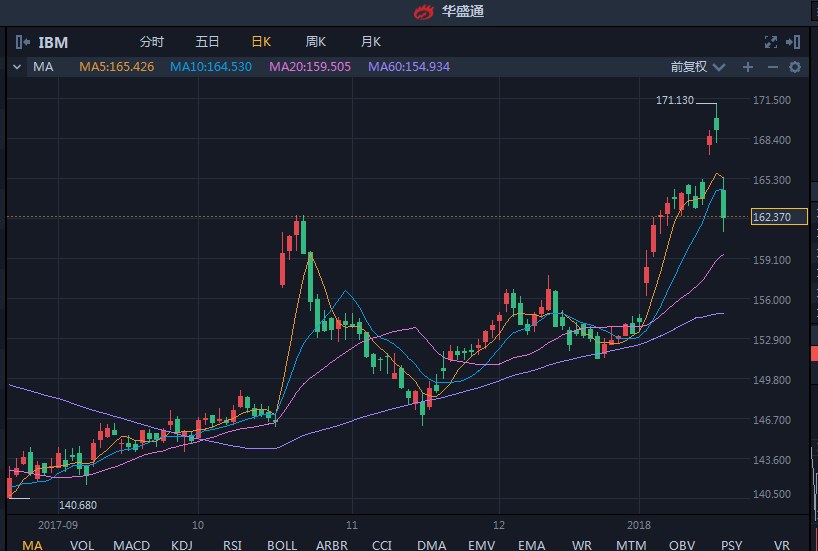
Task: Click the fullscreen expand chart icon
Action: pyautogui.click(x=770, y=42)
